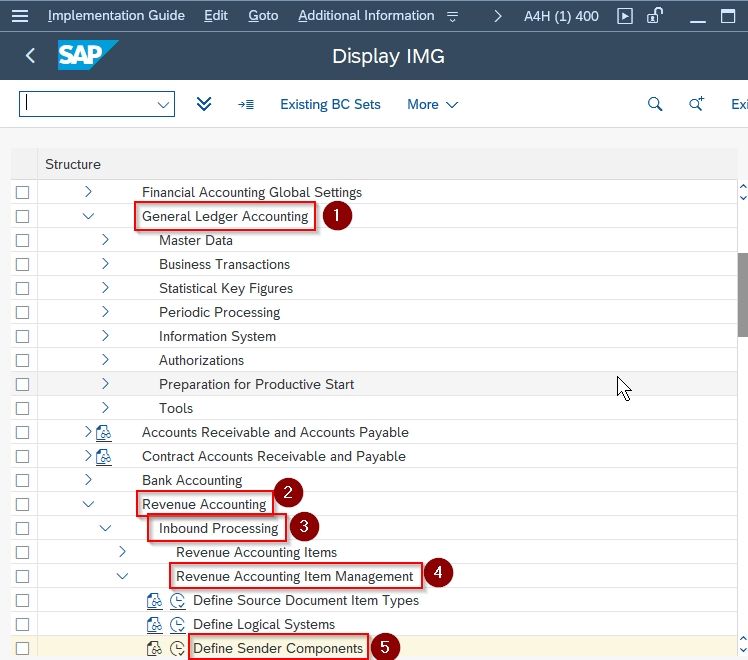Expand Accounts Receivable and Accounts Payable node
The width and height of the screenshot is (748, 660).
(x=88, y=432)
